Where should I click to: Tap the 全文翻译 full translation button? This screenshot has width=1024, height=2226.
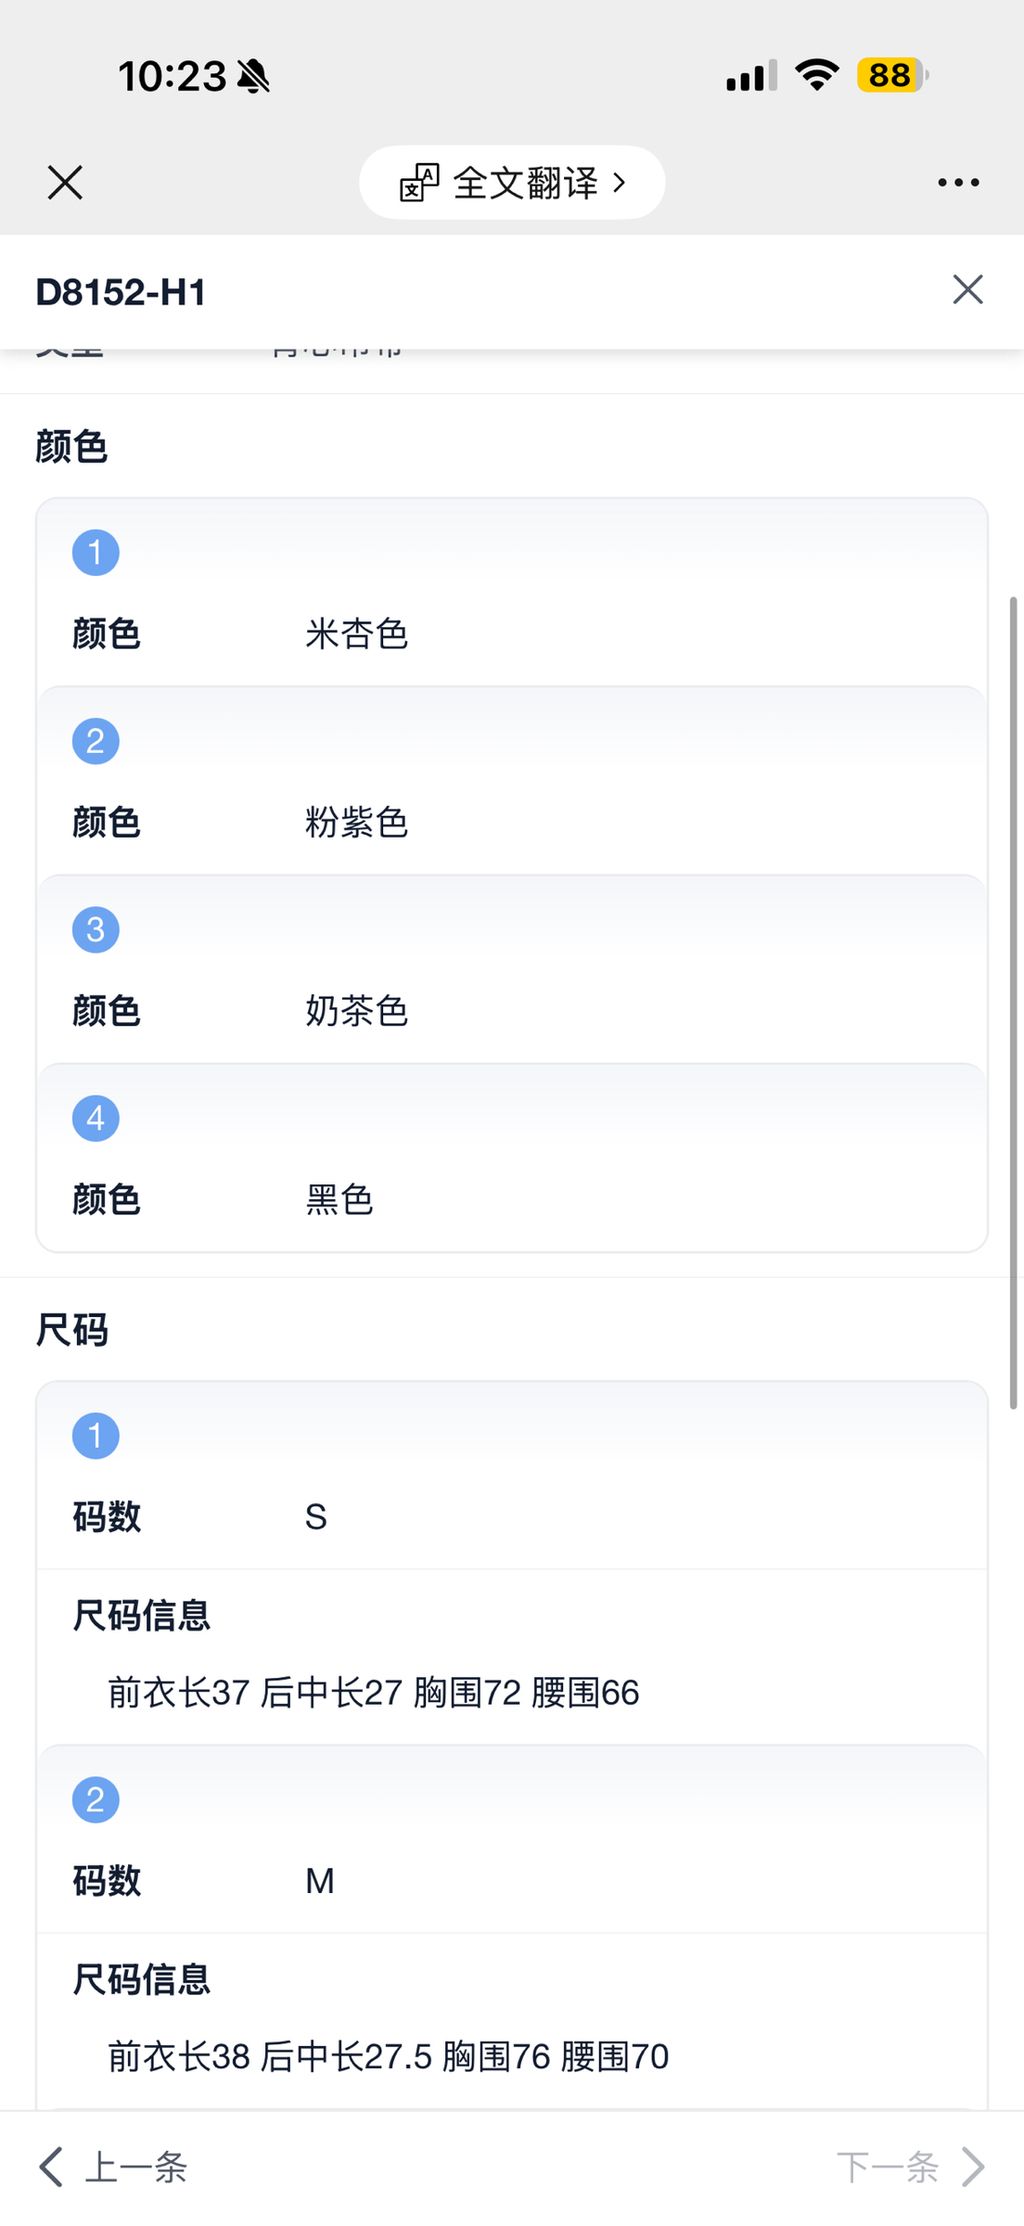(x=525, y=183)
